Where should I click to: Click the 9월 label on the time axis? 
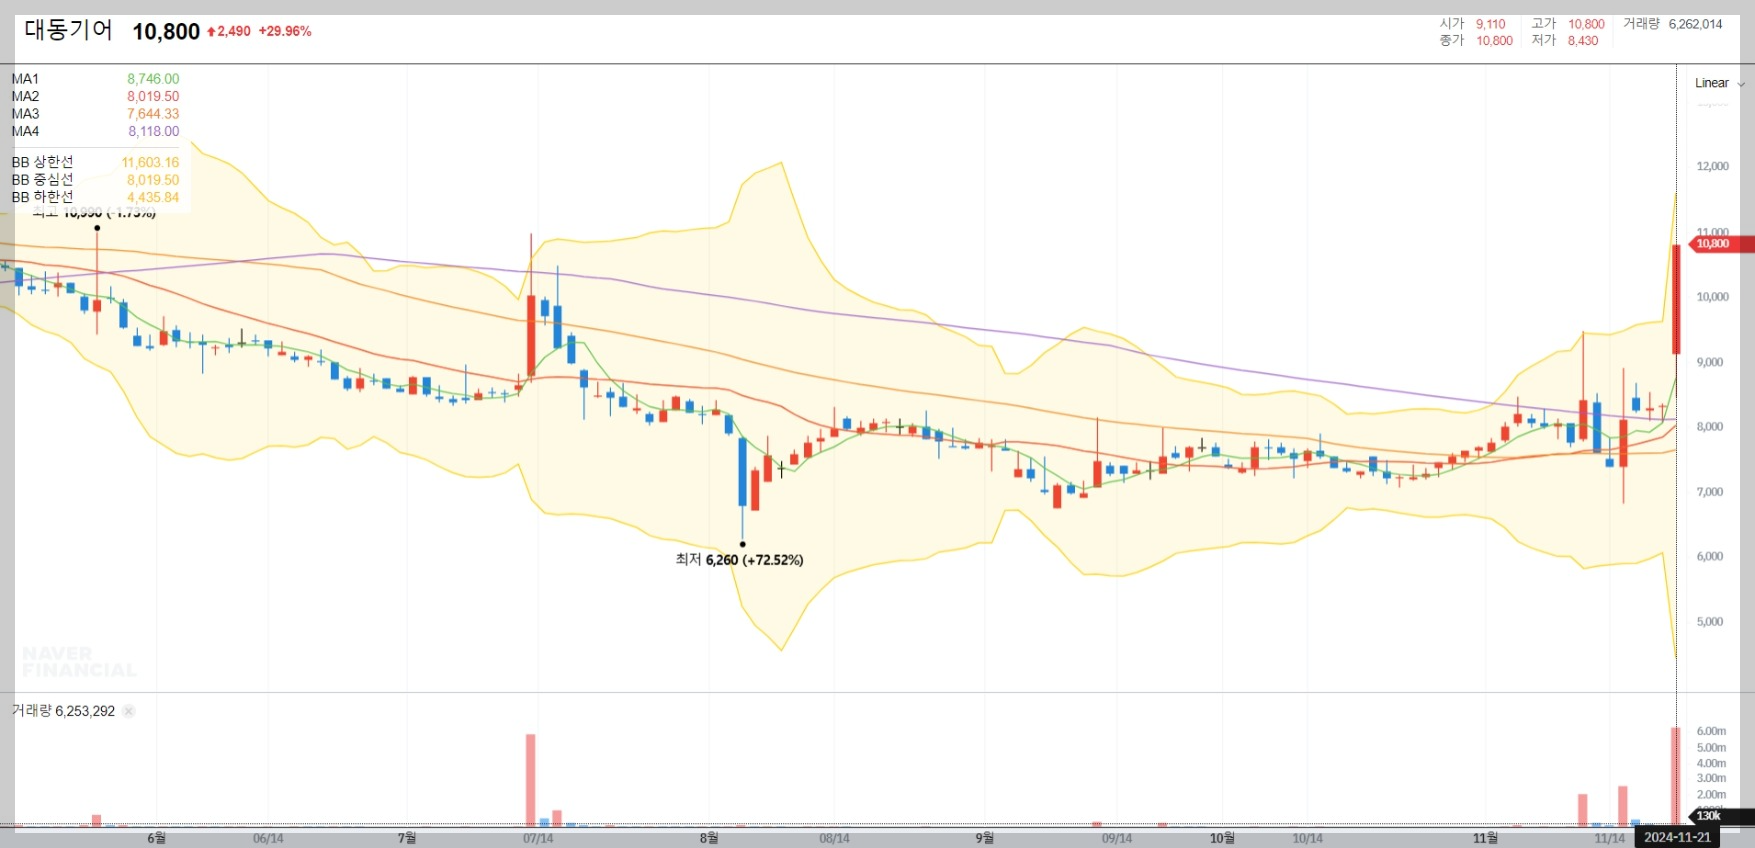pyautogui.click(x=985, y=838)
